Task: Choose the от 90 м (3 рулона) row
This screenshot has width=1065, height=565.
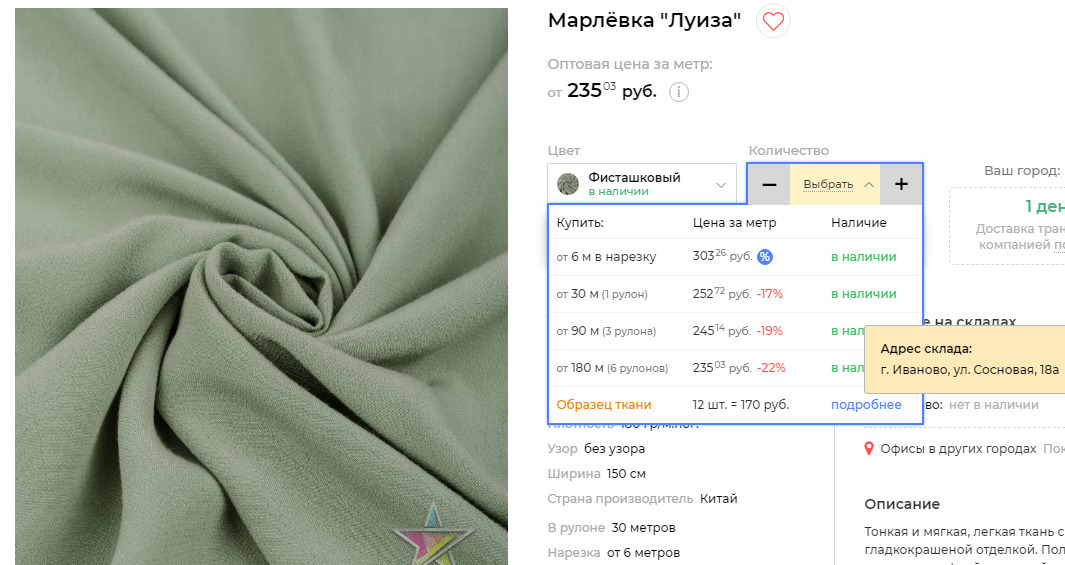Action: point(735,331)
